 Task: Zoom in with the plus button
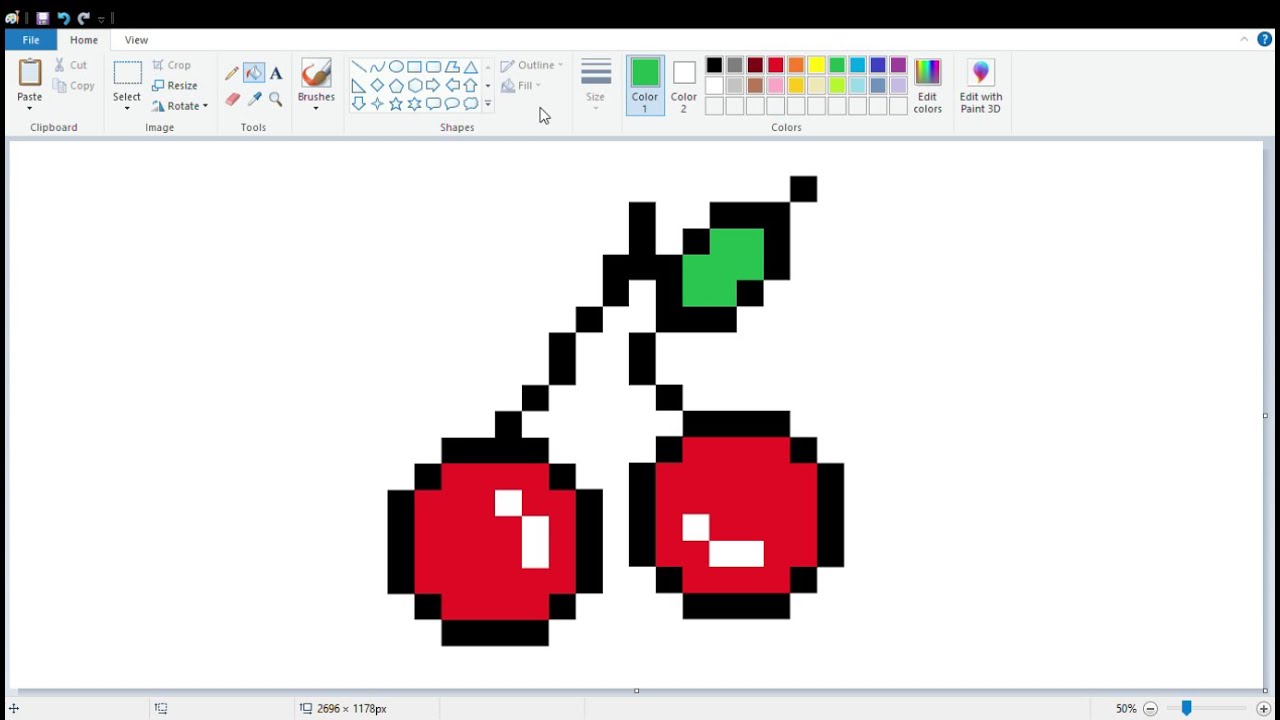tap(1263, 708)
